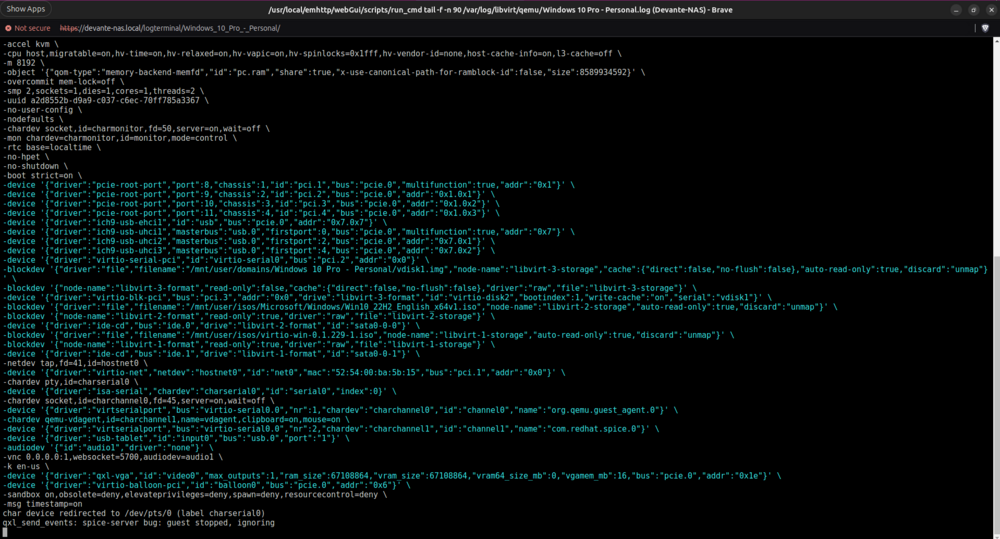Image resolution: width=1000 pixels, height=539 pixels.
Task: Click the '-sandbox on,obsolete=deny' line
Action: 195,494
